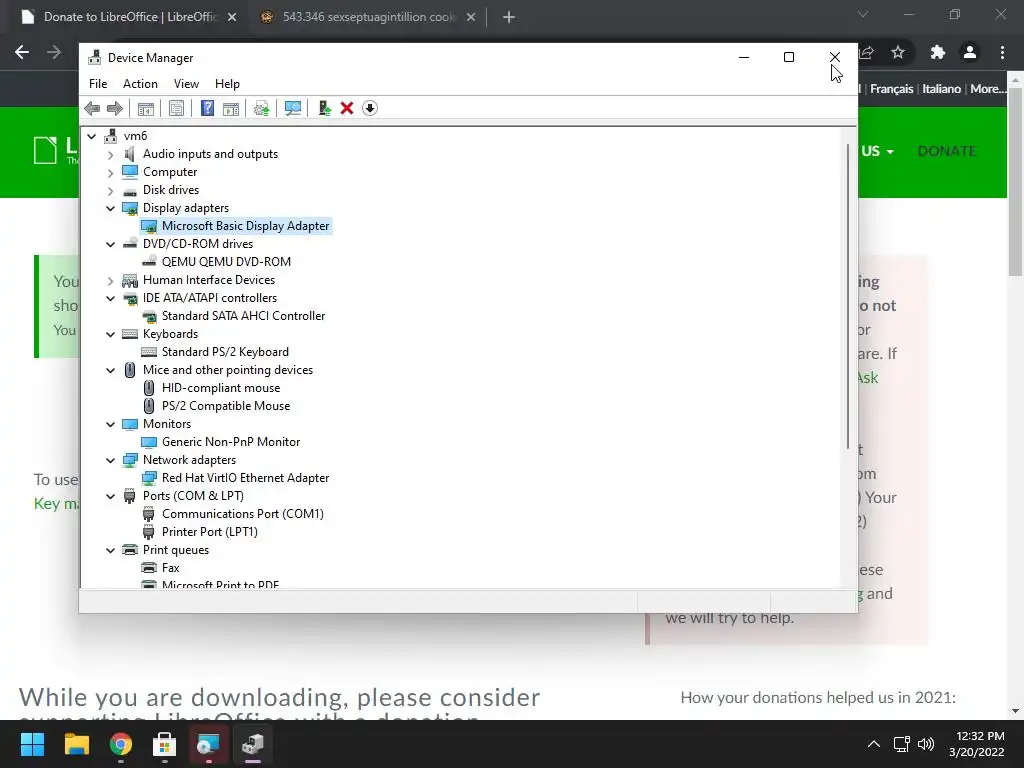The width and height of the screenshot is (1024, 768).
Task: Select Generic Non-PnP Monitor
Action: coord(231,442)
